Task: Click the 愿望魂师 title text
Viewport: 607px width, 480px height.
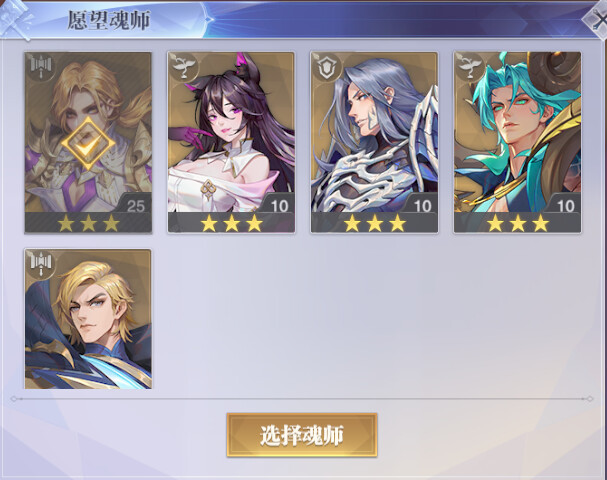Action: tap(109, 20)
